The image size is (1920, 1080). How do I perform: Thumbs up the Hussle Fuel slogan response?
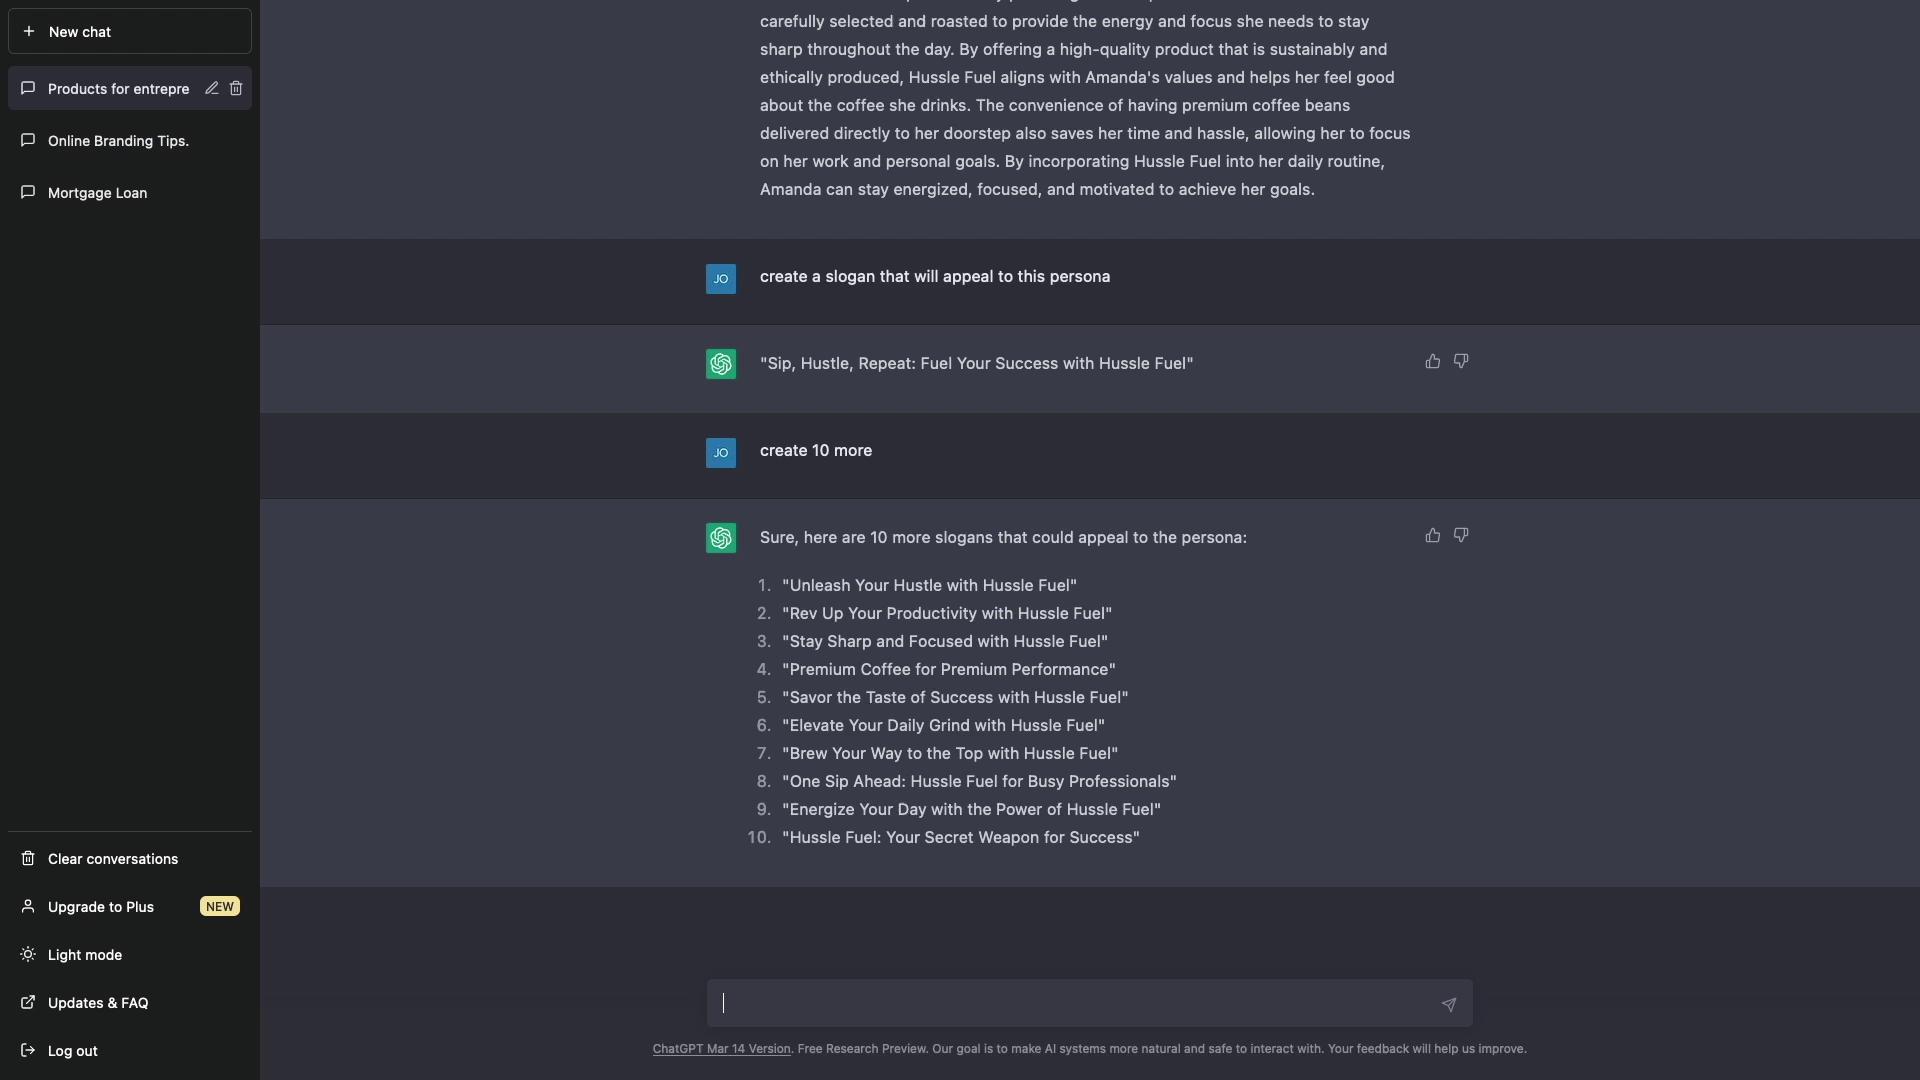tap(1433, 360)
